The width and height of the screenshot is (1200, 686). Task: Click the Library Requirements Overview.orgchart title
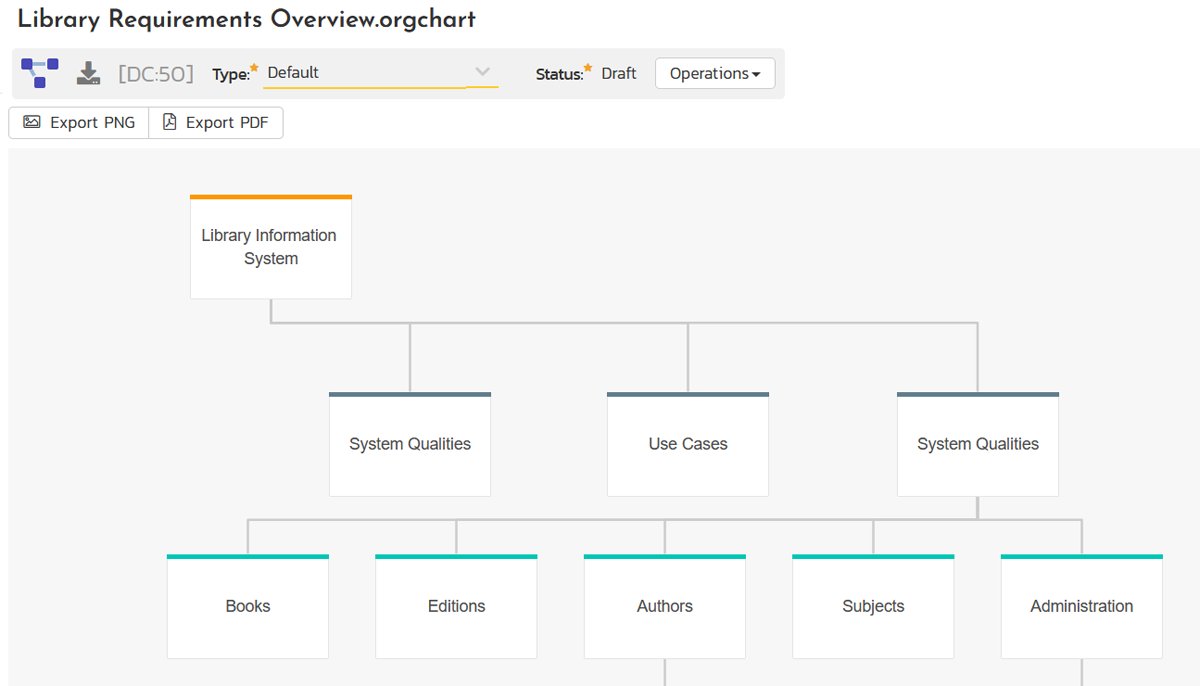click(246, 19)
